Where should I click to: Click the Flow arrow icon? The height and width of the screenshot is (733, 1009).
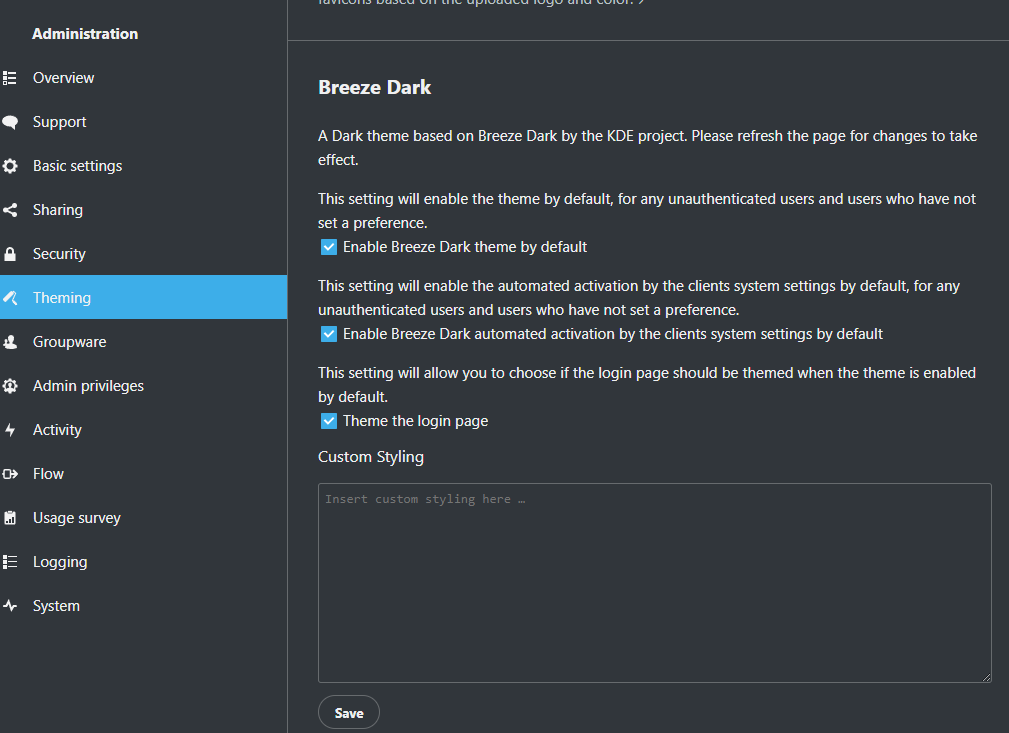click(10, 474)
